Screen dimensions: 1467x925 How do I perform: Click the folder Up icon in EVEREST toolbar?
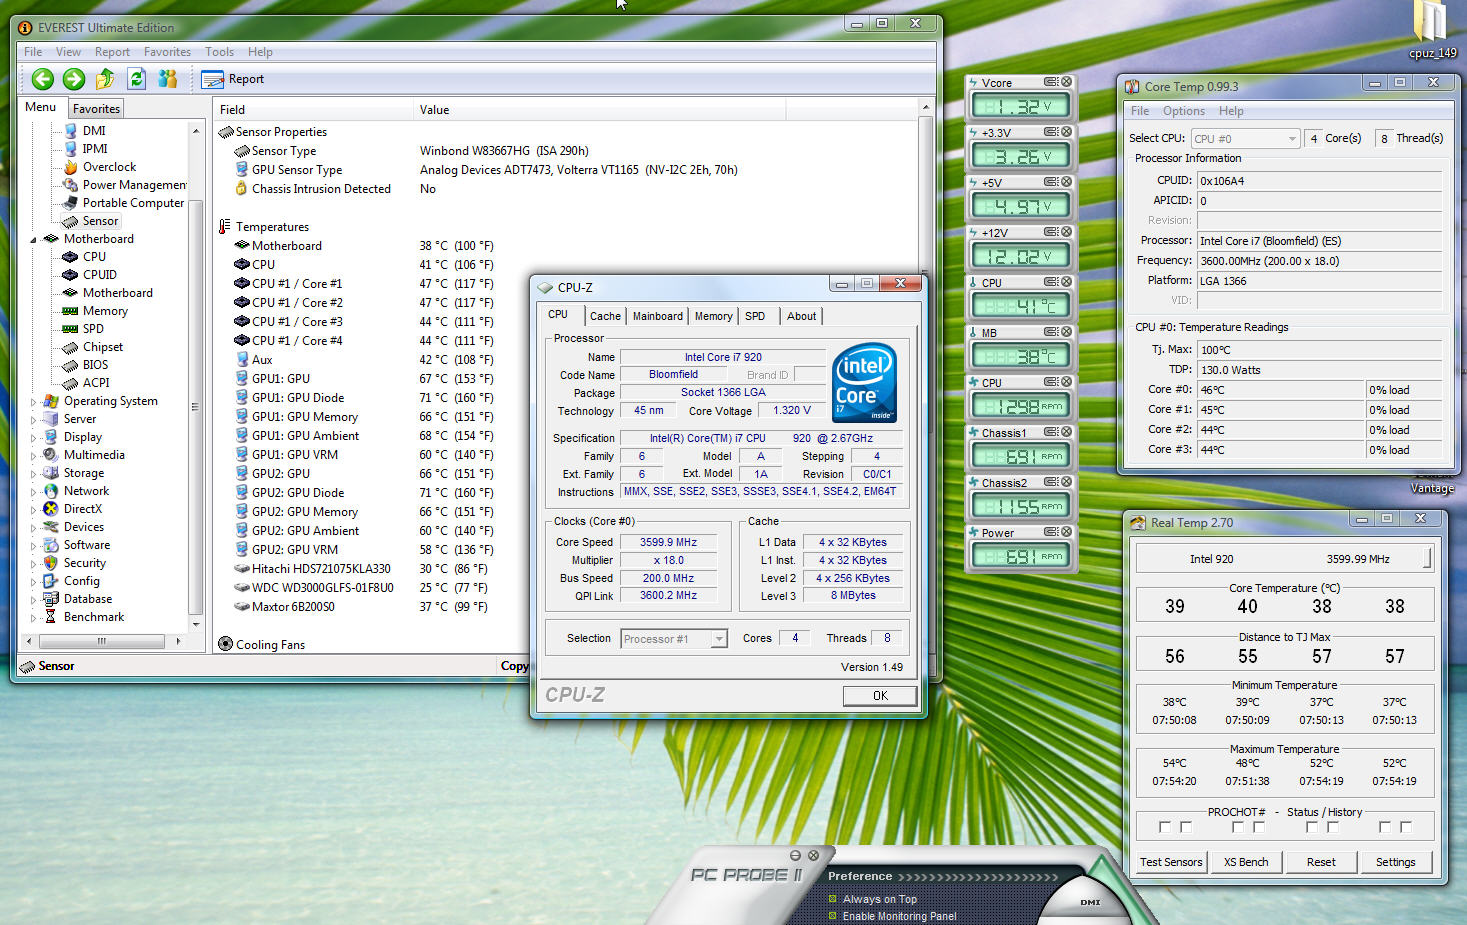click(x=105, y=79)
